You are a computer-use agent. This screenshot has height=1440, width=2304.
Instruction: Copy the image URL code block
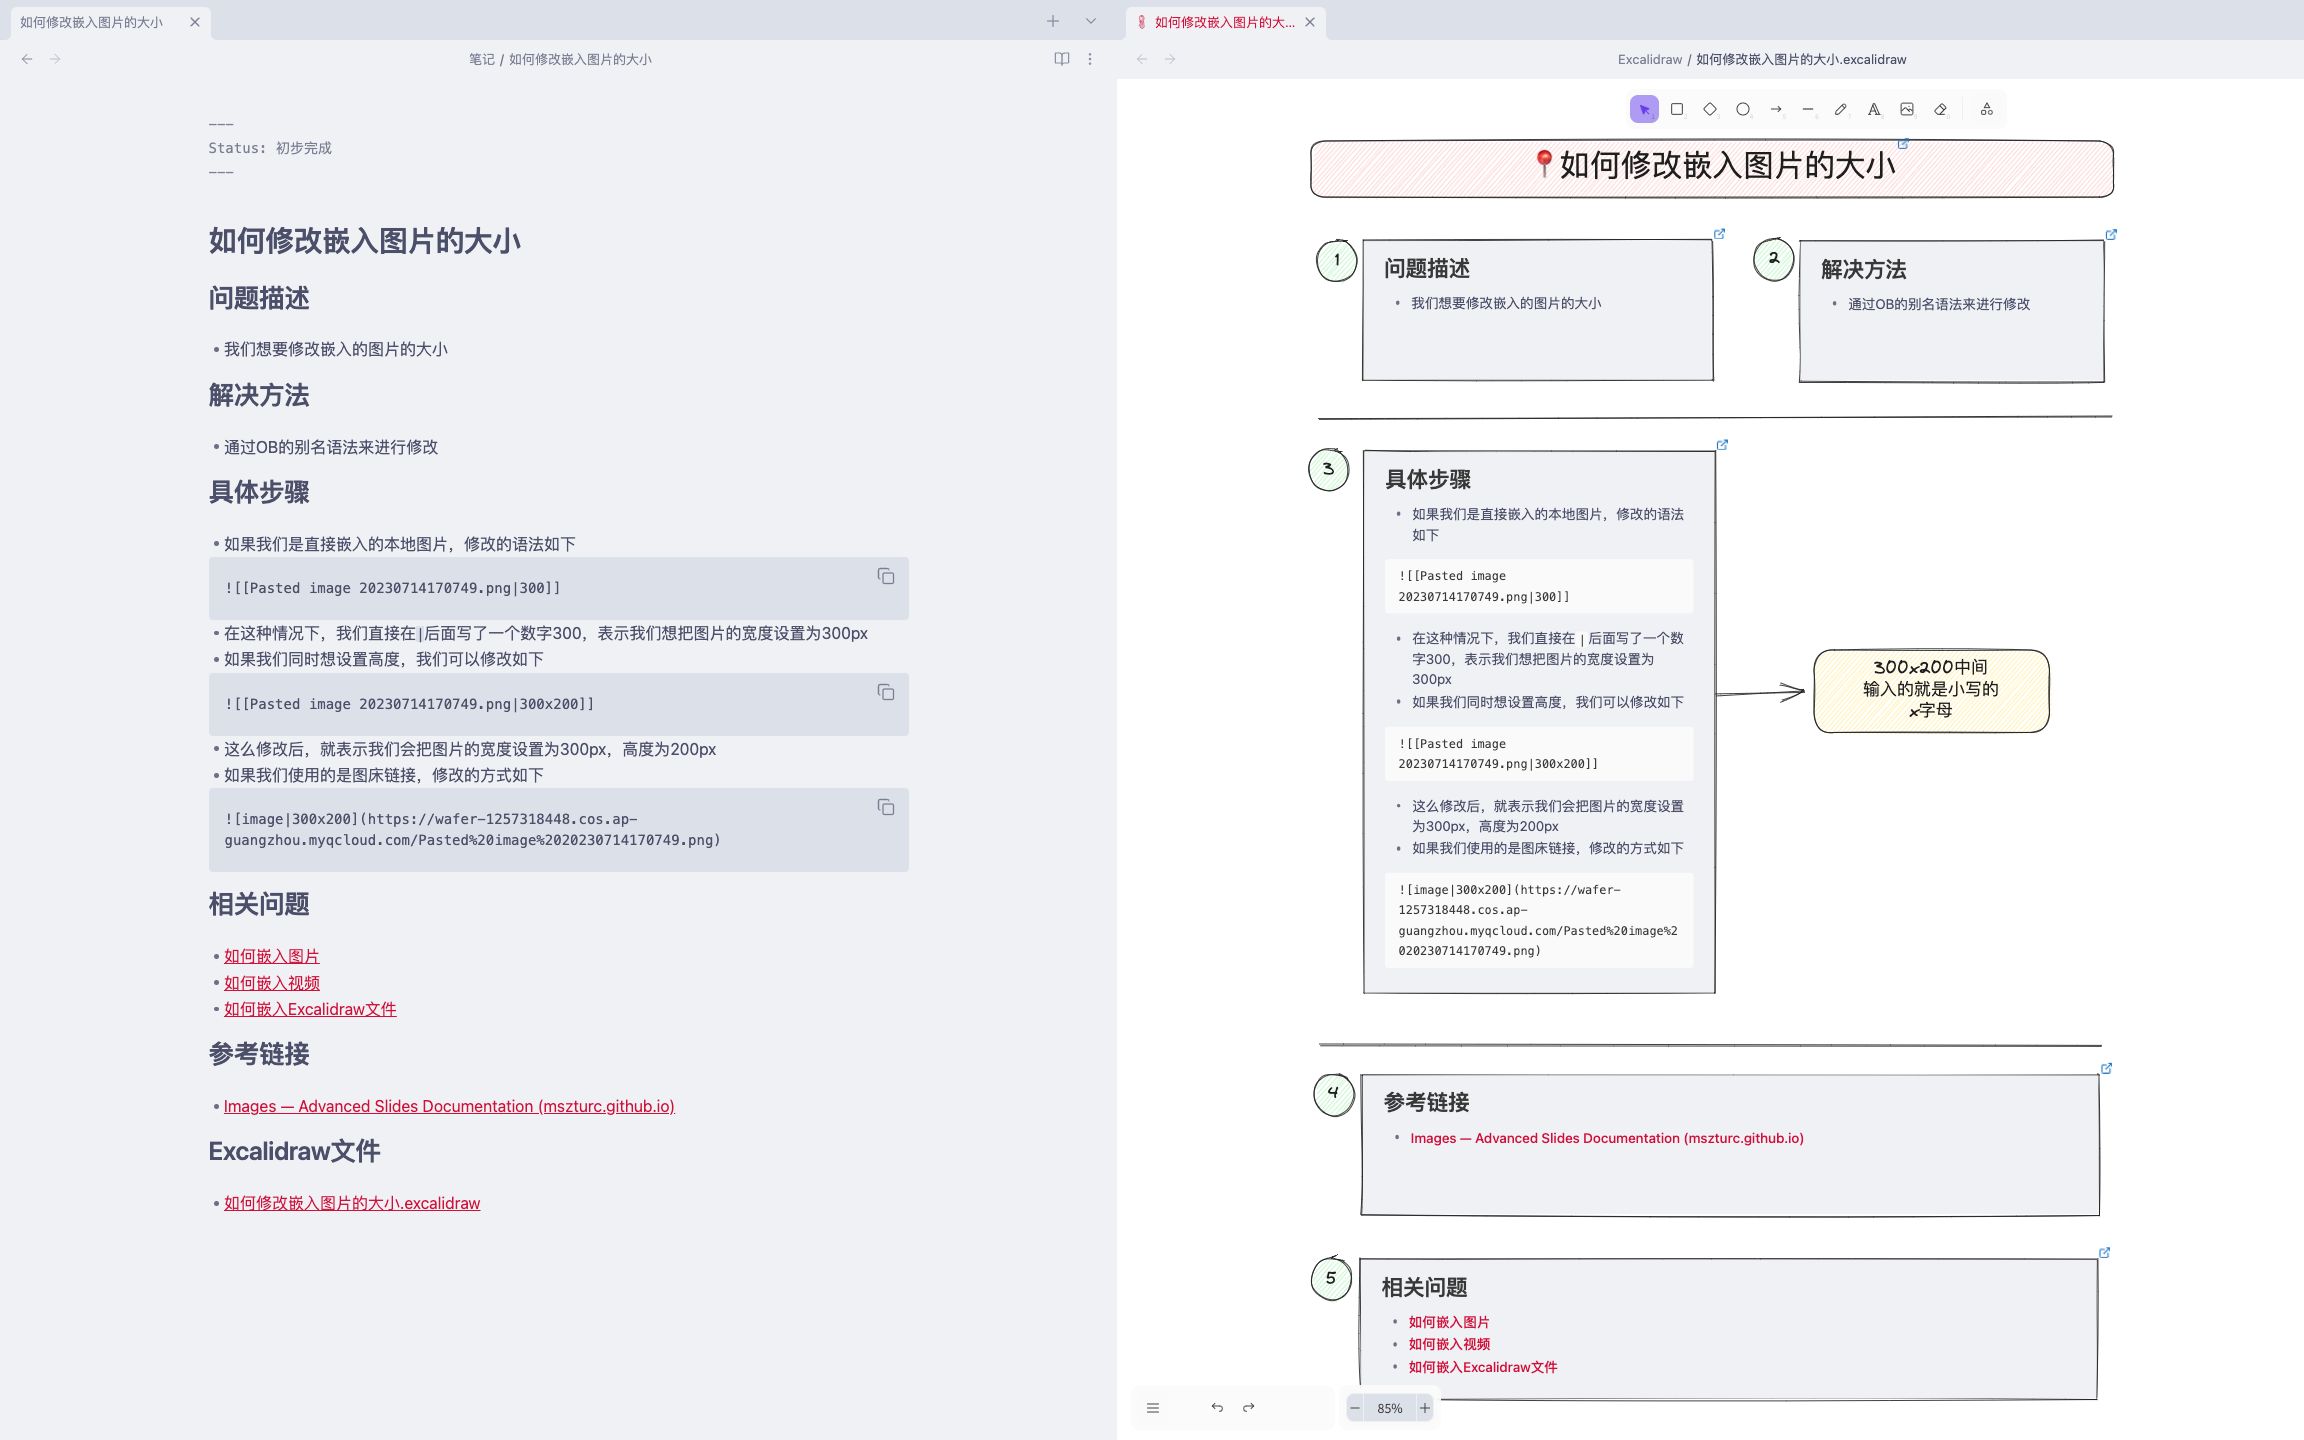[886, 807]
